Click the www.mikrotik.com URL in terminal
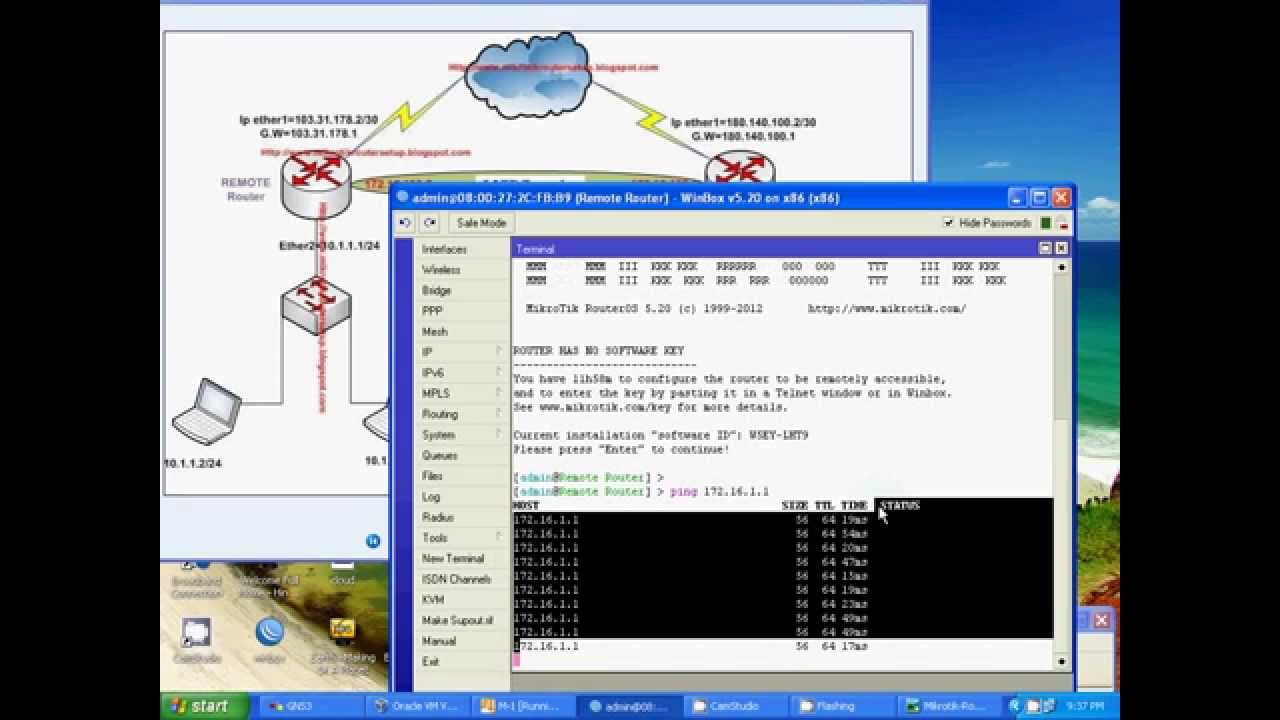Image resolution: width=1280 pixels, height=720 pixels. 886,309
